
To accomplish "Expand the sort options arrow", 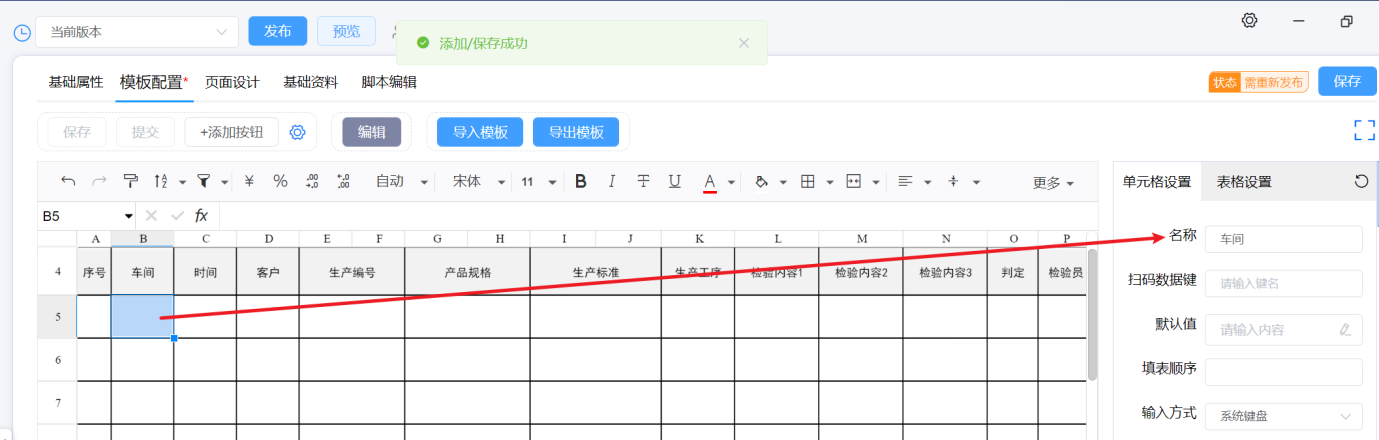I will pyautogui.click(x=183, y=182).
